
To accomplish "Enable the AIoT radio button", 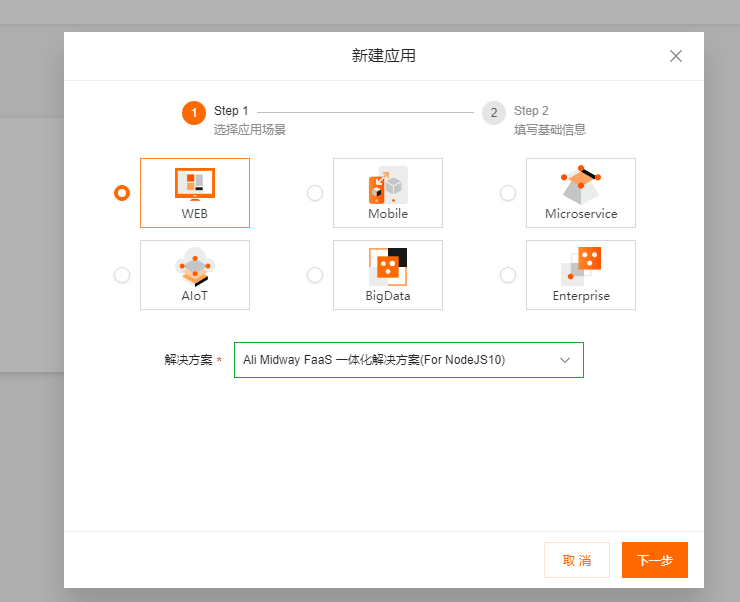I will (x=122, y=275).
